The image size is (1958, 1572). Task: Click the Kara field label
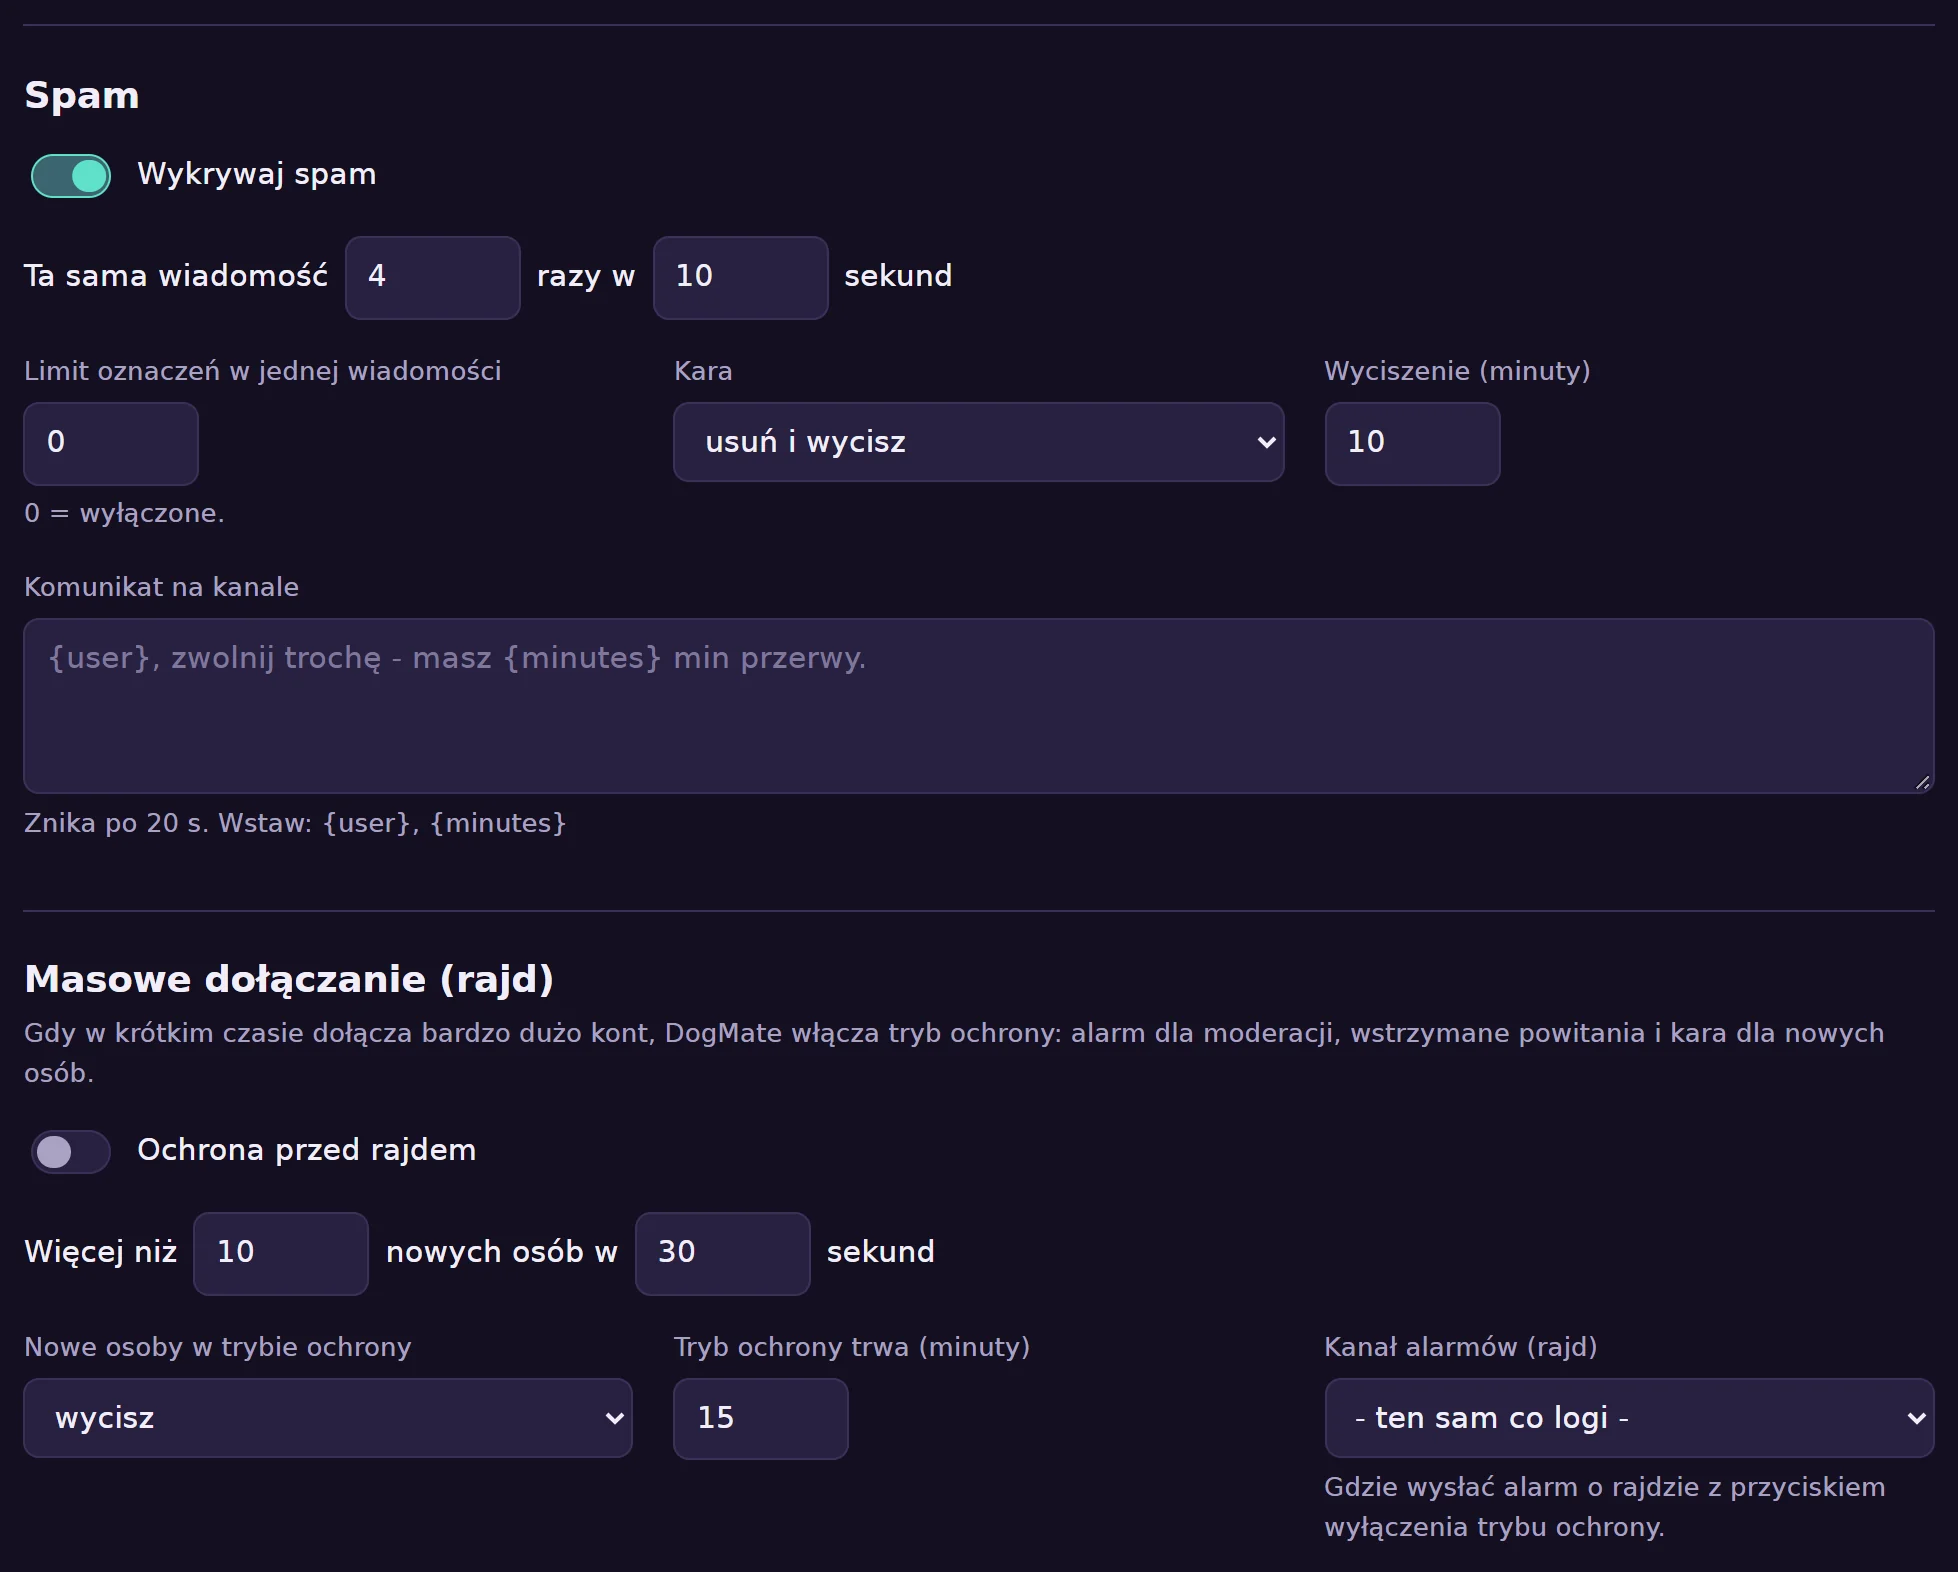click(703, 372)
